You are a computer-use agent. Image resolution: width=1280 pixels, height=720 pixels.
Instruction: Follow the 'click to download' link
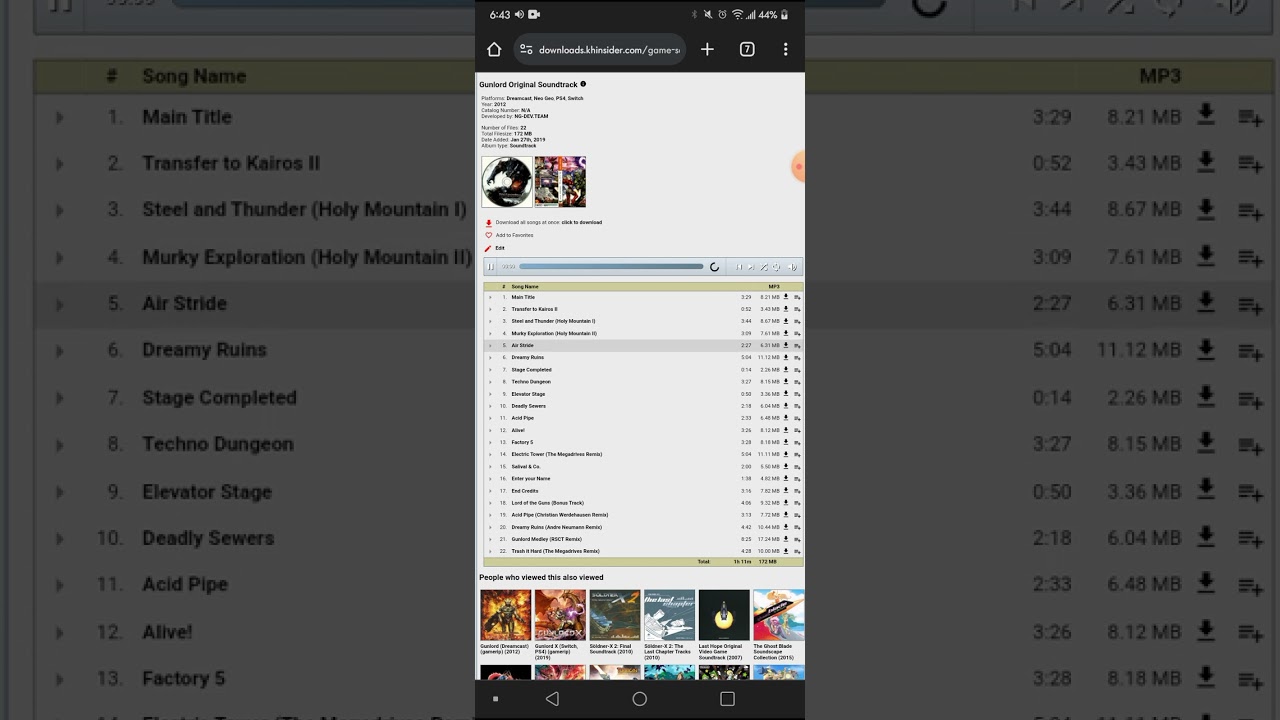(x=581, y=223)
